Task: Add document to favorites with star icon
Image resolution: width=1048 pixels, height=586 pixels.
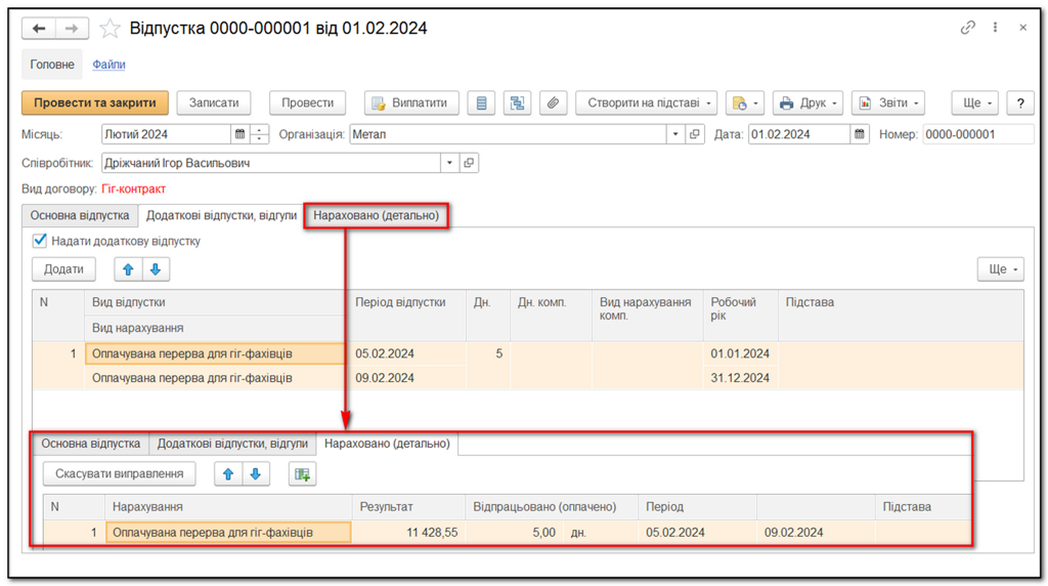Action: [109, 29]
